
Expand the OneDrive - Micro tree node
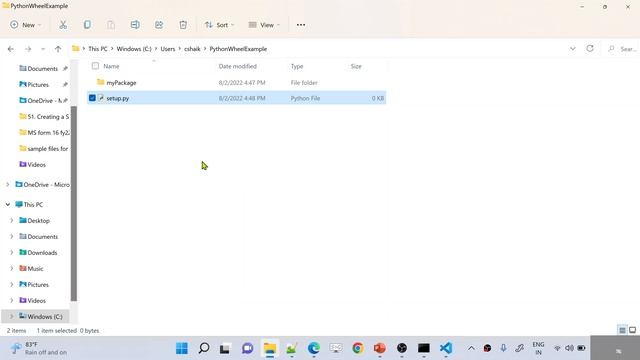tap(8, 184)
